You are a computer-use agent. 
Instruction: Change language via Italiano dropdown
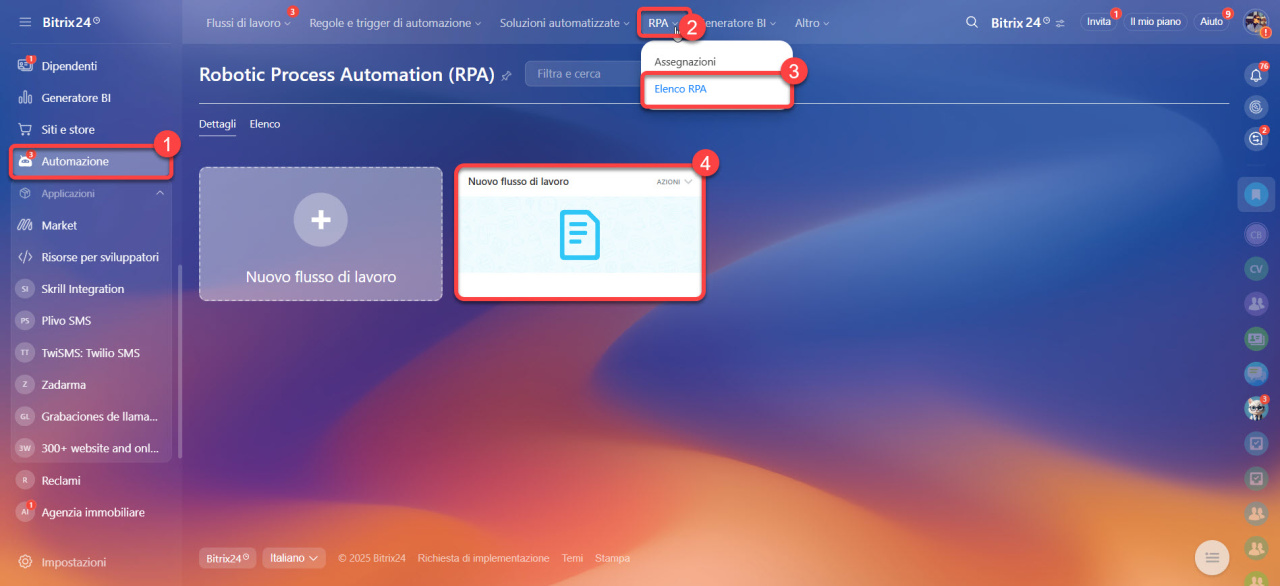click(294, 558)
